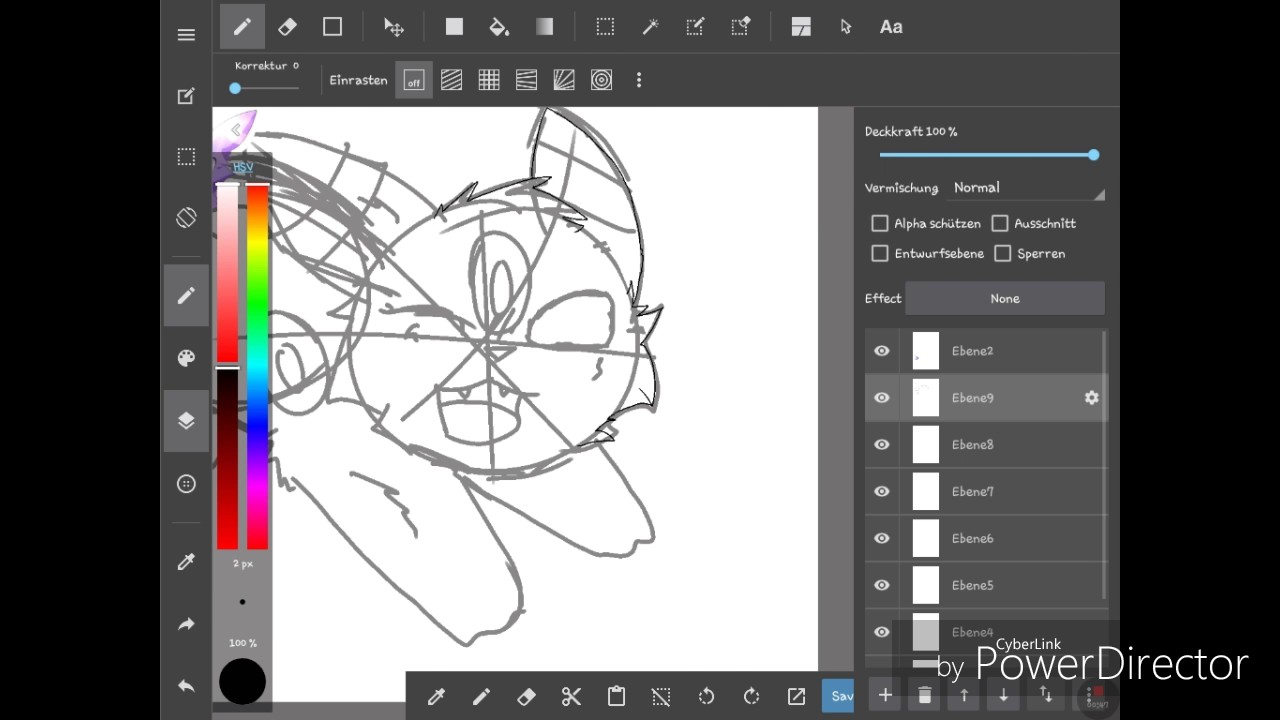Enable perspective snap guide
Viewport: 1280px width, 720px height.
(x=526, y=80)
